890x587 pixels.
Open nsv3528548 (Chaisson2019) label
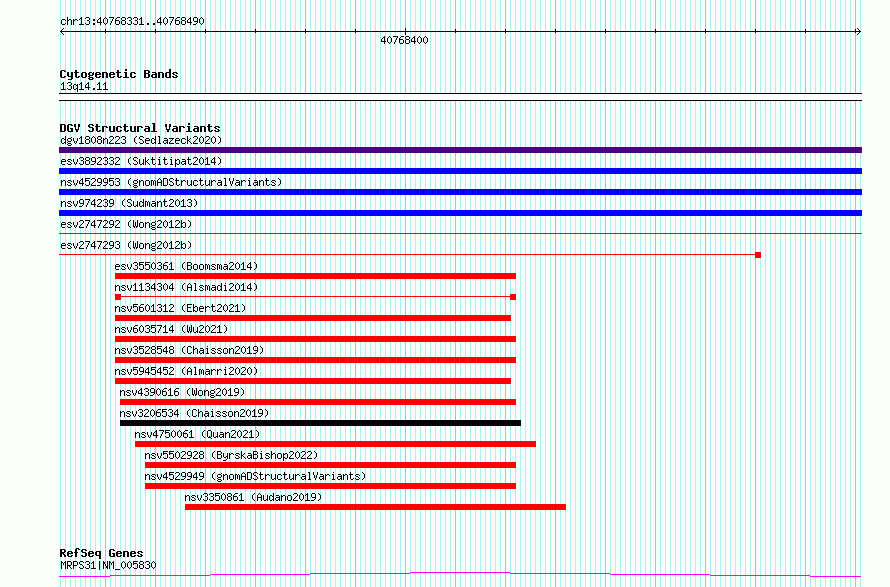click(x=190, y=350)
